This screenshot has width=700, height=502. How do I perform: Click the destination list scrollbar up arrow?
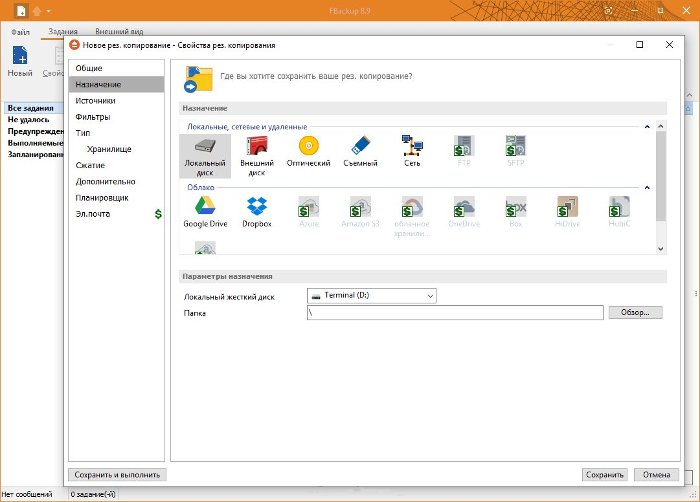pos(661,126)
